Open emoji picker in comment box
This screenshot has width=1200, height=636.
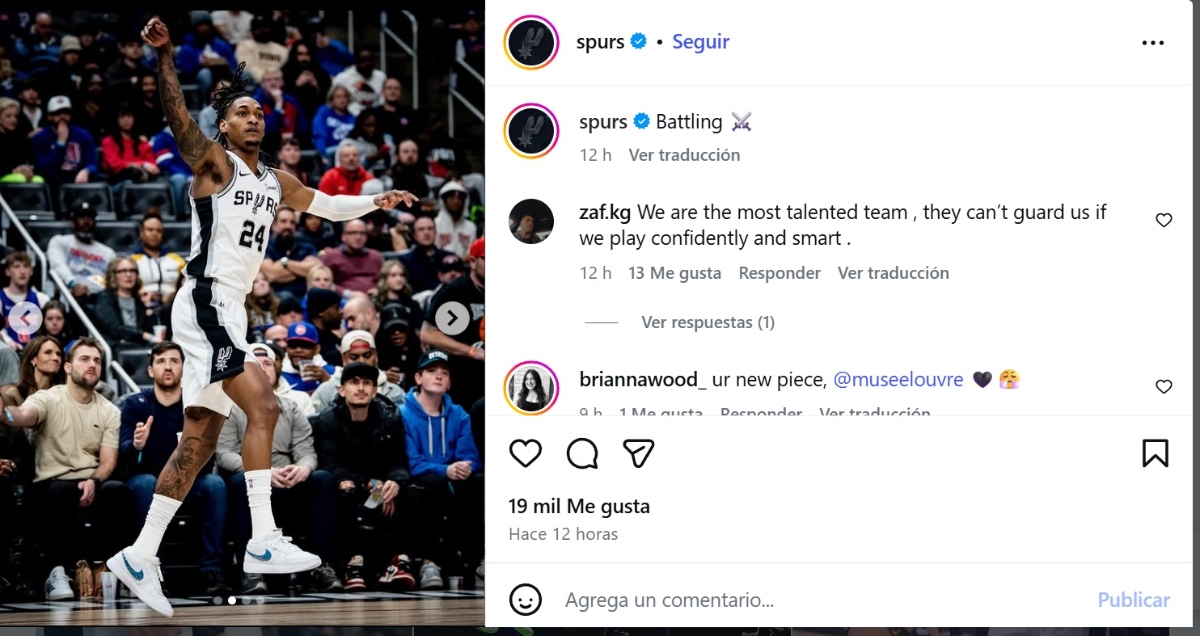coord(525,600)
